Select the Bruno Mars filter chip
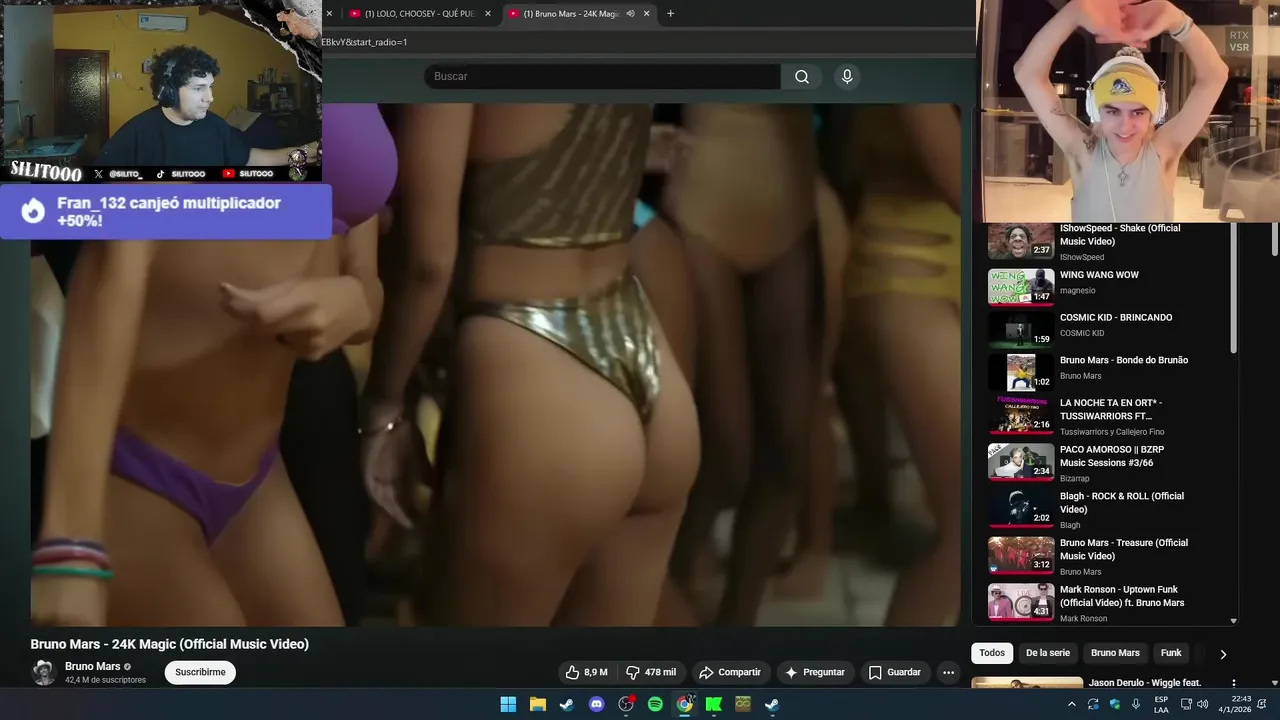Image resolution: width=1280 pixels, height=720 pixels. [1115, 653]
